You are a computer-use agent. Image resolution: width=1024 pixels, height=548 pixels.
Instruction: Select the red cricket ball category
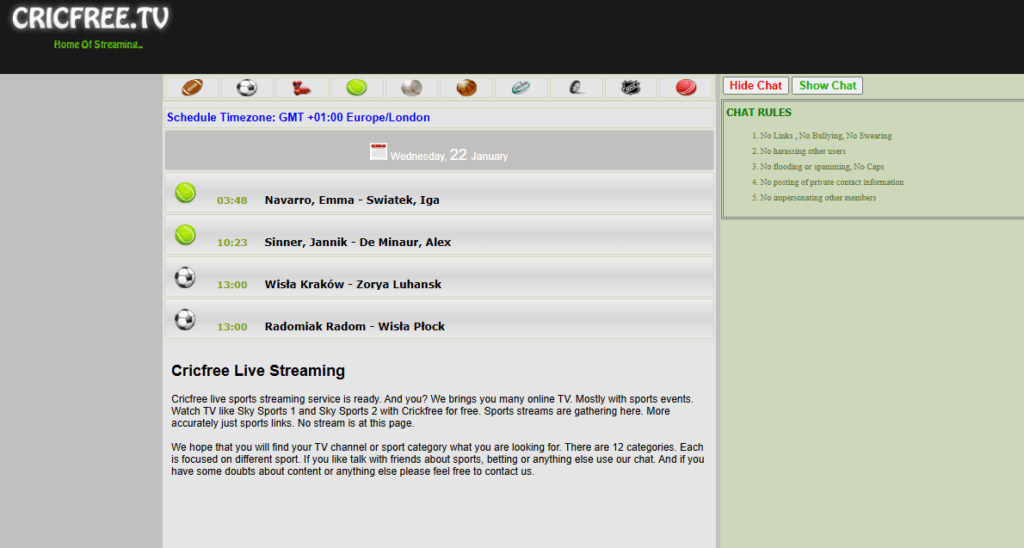[685, 88]
